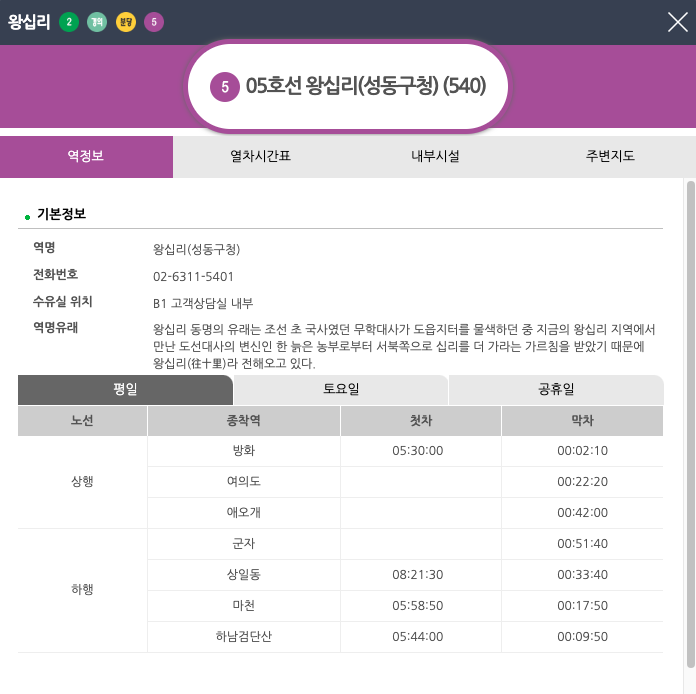696x694 pixels.
Task: Click the 종착역 column header
Action: tap(244, 420)
